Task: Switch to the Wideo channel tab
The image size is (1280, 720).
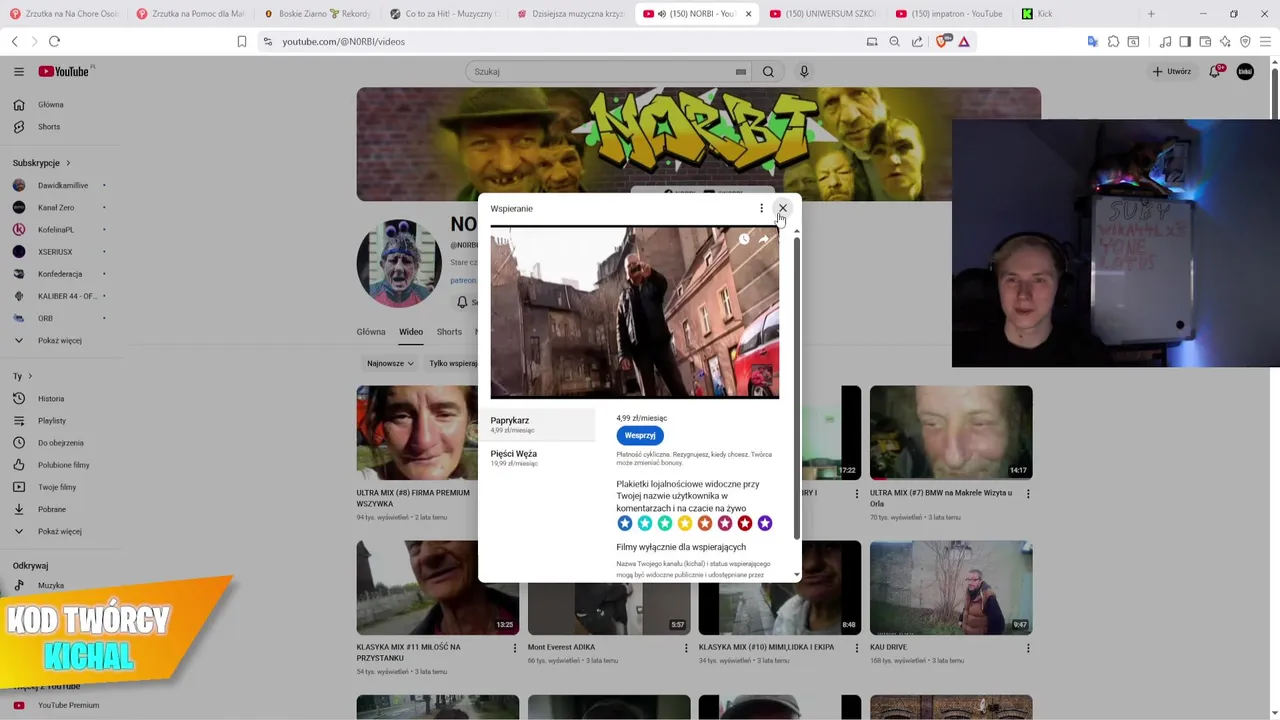Action: tap(411, 332)
